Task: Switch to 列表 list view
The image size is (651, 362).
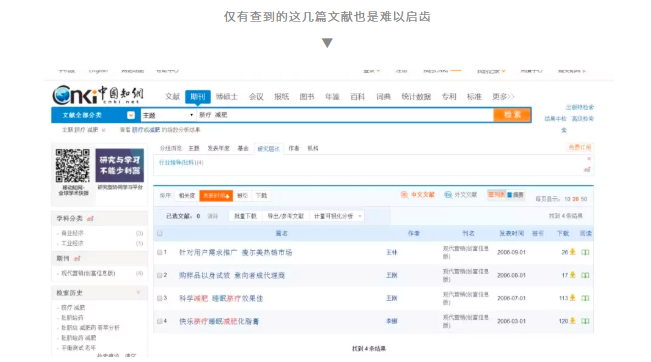Action: pyautogui.click(x=497, y=195)
